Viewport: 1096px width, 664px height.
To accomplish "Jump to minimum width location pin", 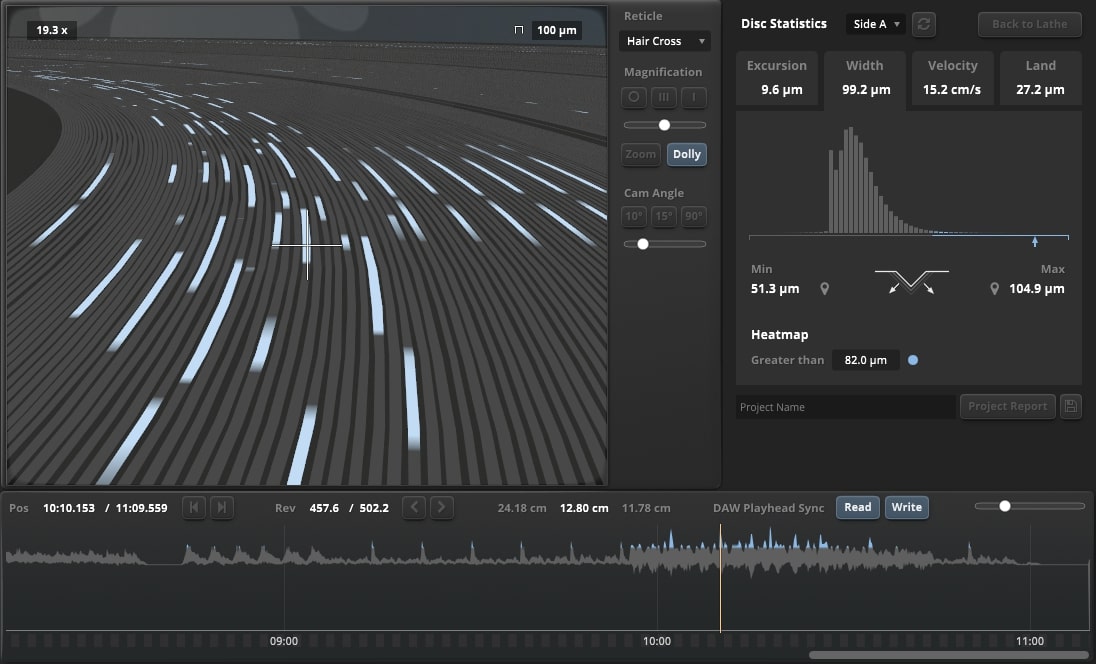I will [x=825, y=289].
